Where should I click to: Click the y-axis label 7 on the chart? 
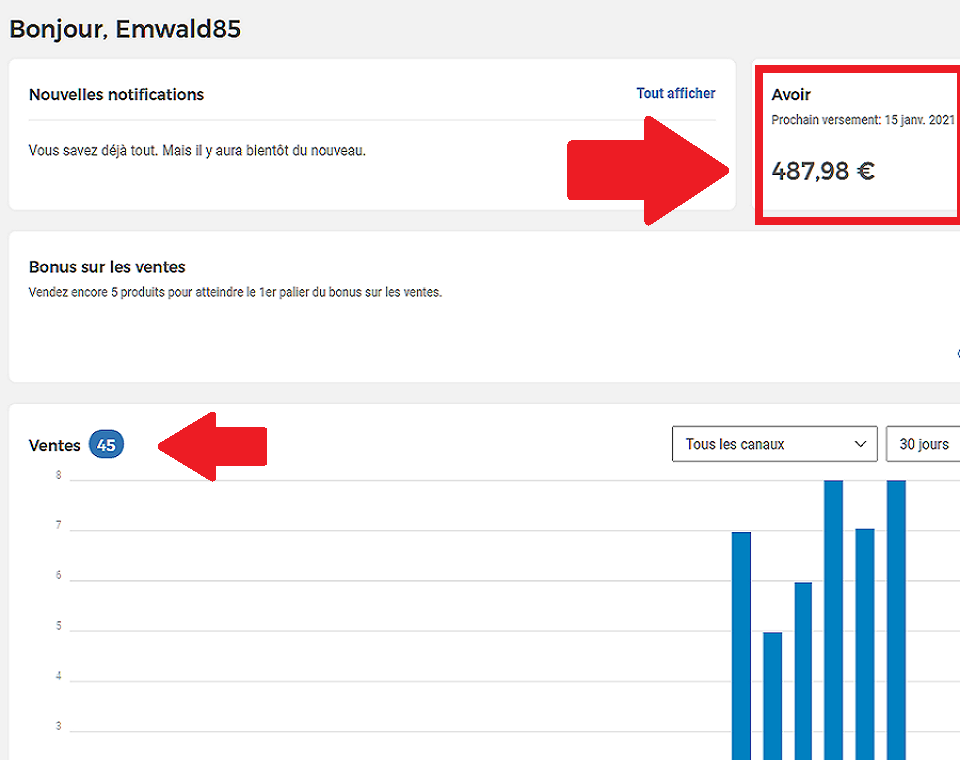click(x=59, y=525)
